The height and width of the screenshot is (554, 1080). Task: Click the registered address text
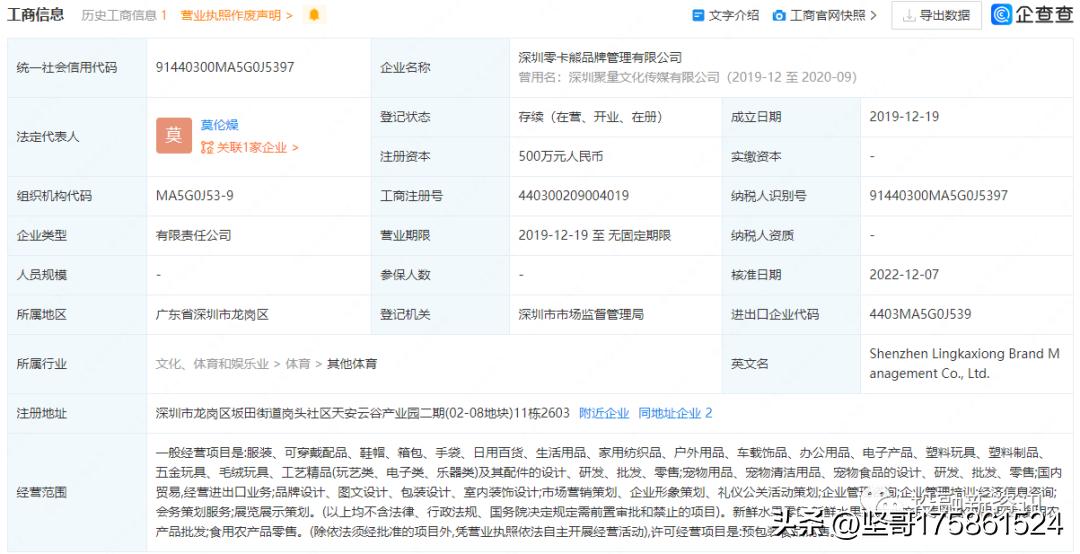363,413
